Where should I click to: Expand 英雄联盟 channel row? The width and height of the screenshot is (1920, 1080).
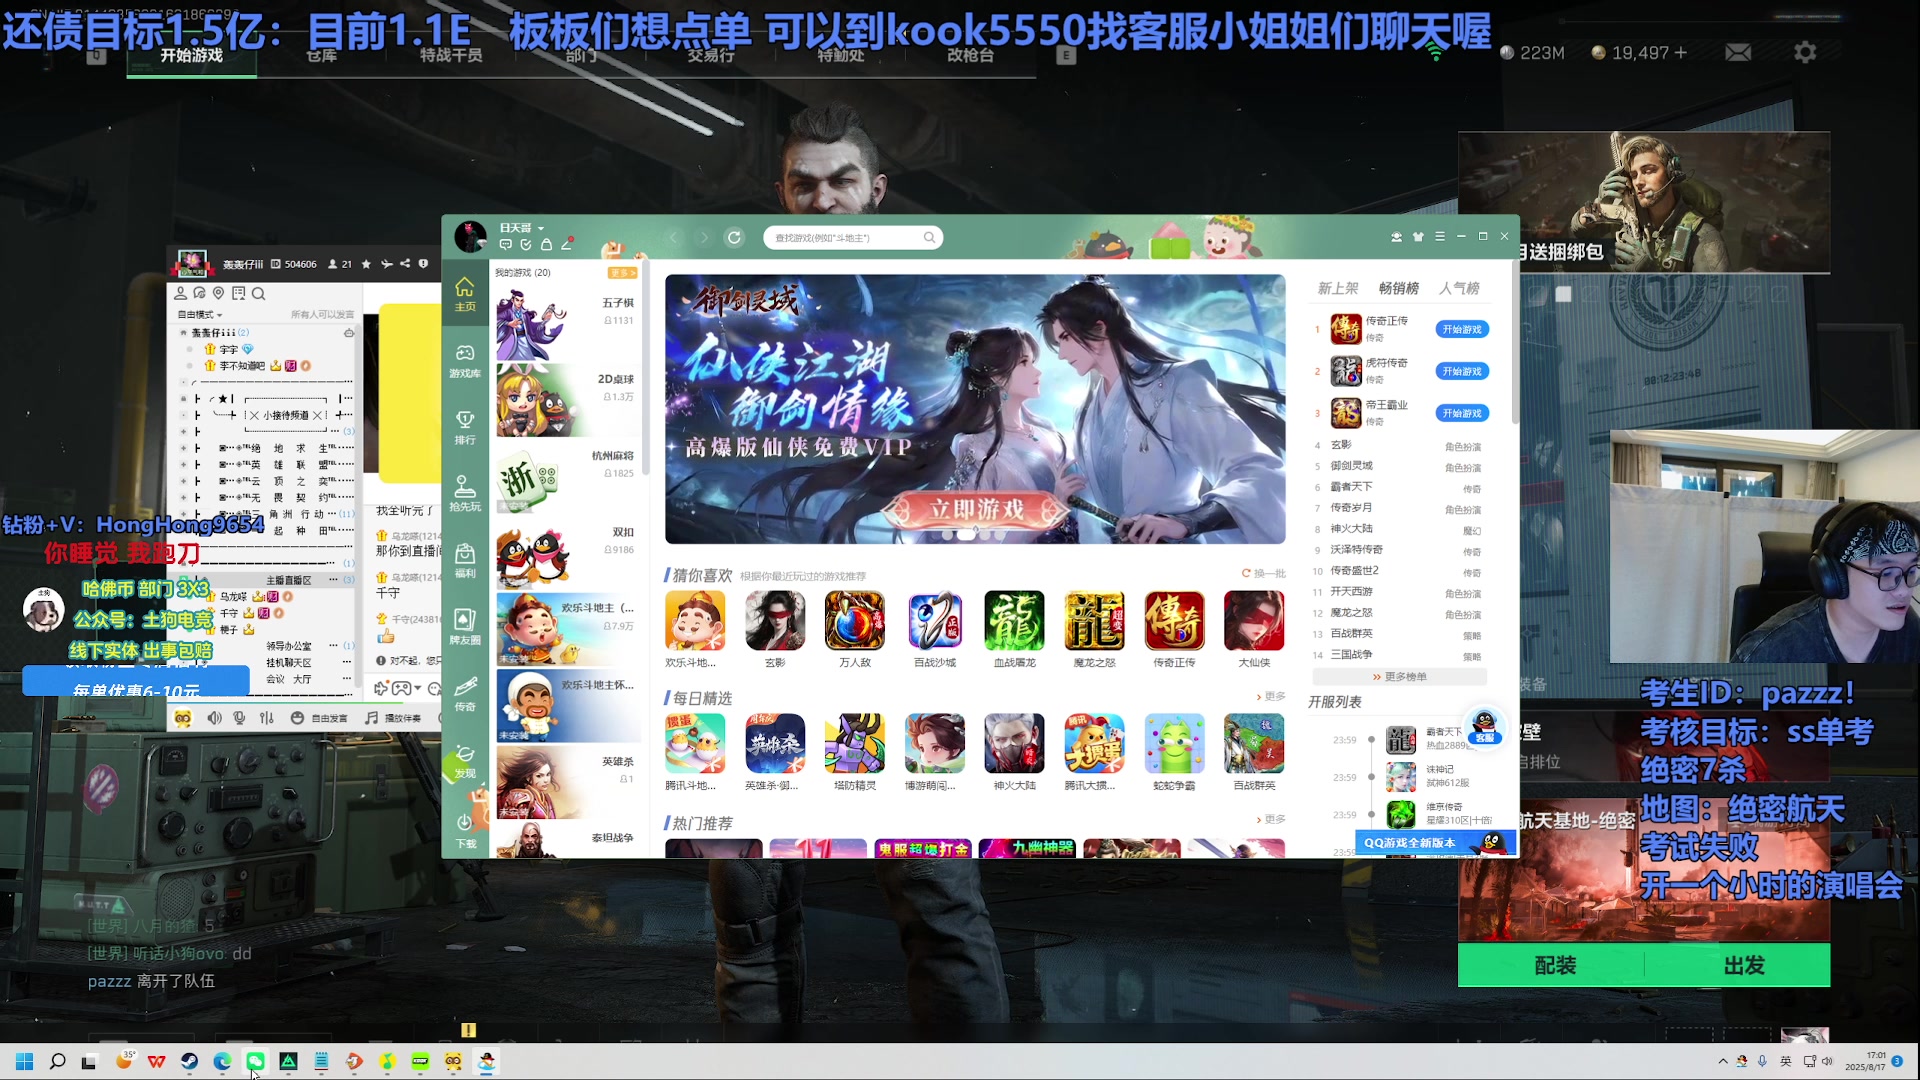point(183,464)
